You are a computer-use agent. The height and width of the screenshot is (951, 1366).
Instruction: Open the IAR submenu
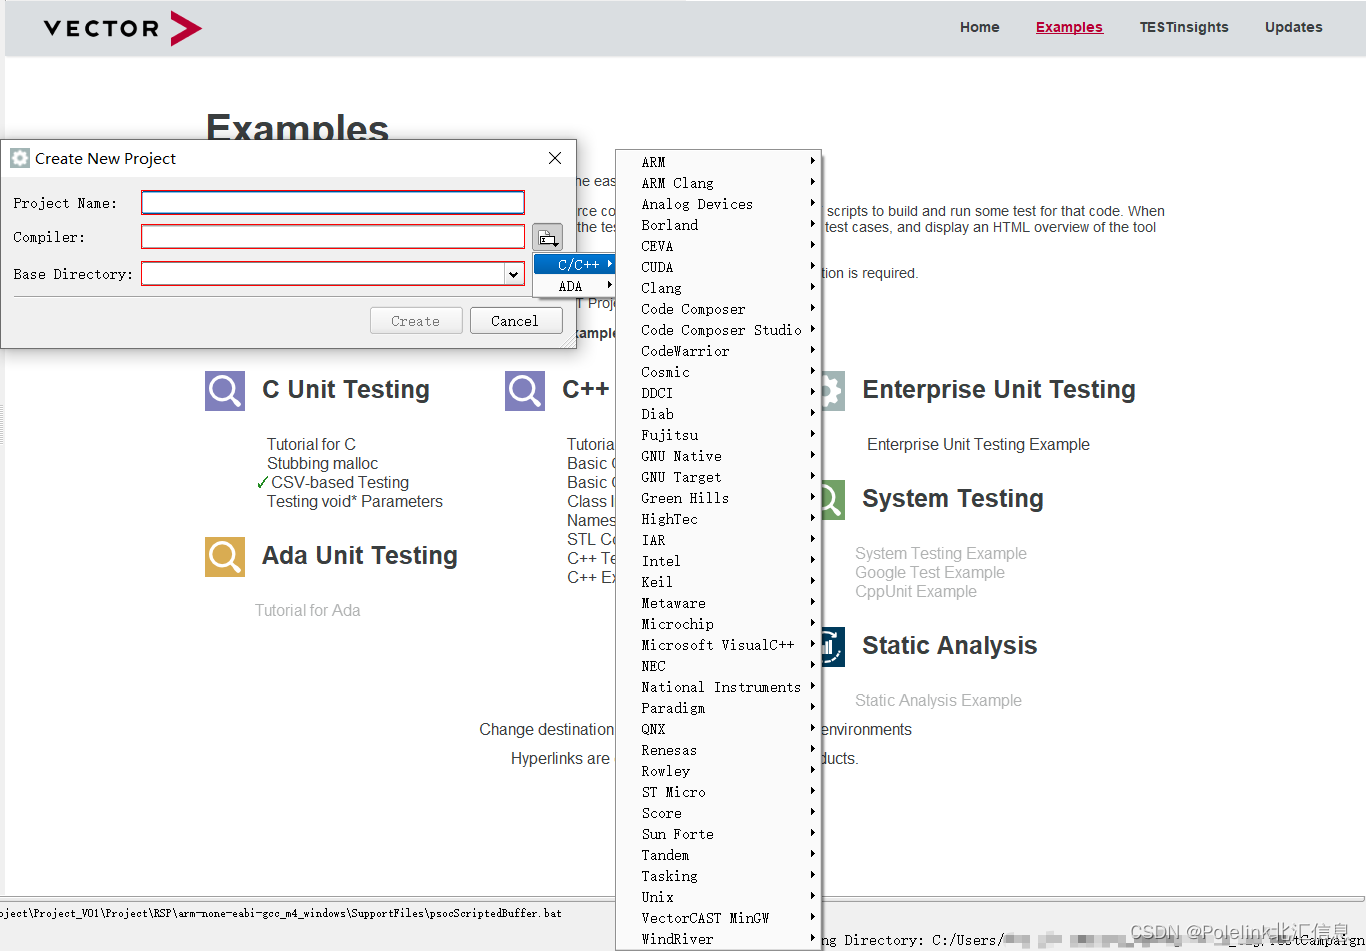tap(718, 540)
